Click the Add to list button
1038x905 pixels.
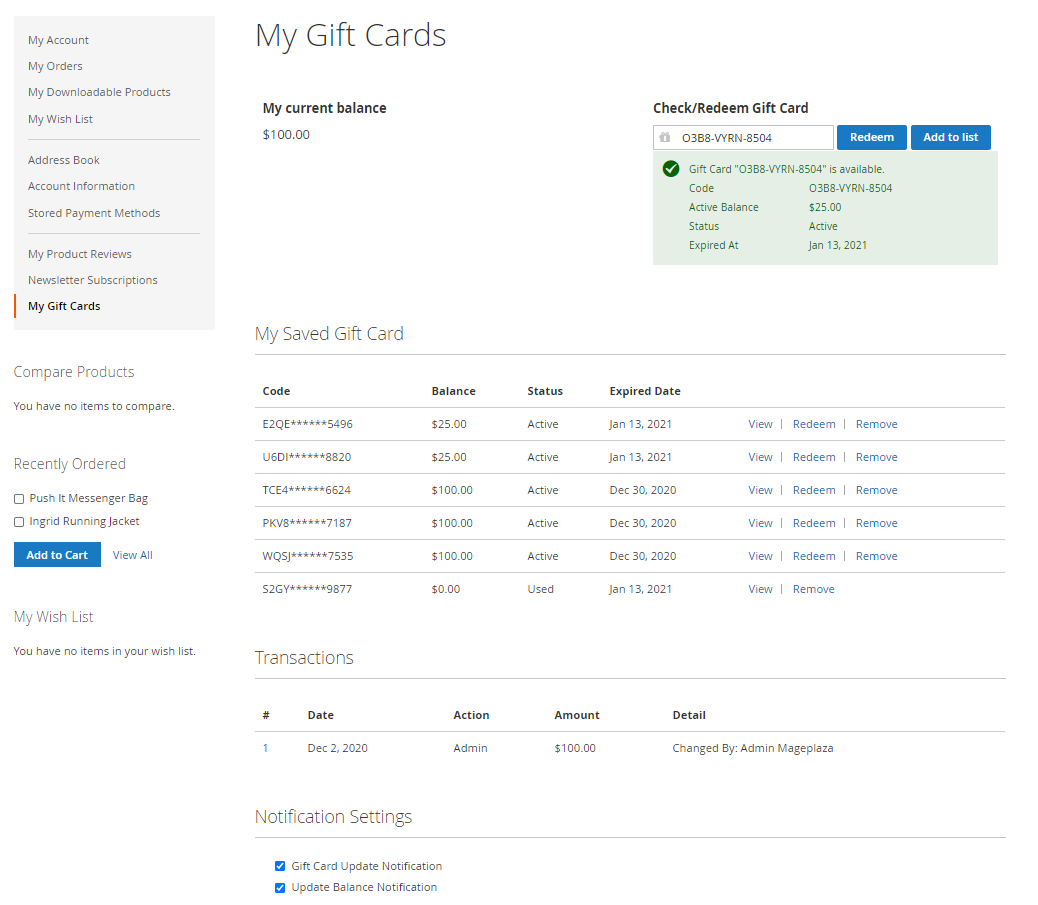(950, 137)
